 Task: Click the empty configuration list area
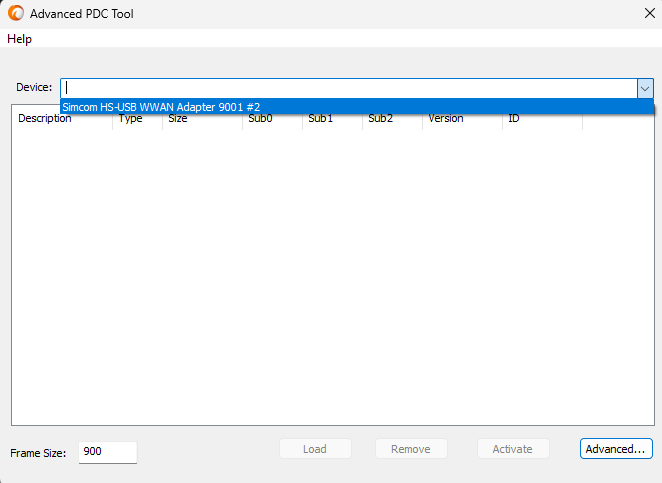[330, 280]
